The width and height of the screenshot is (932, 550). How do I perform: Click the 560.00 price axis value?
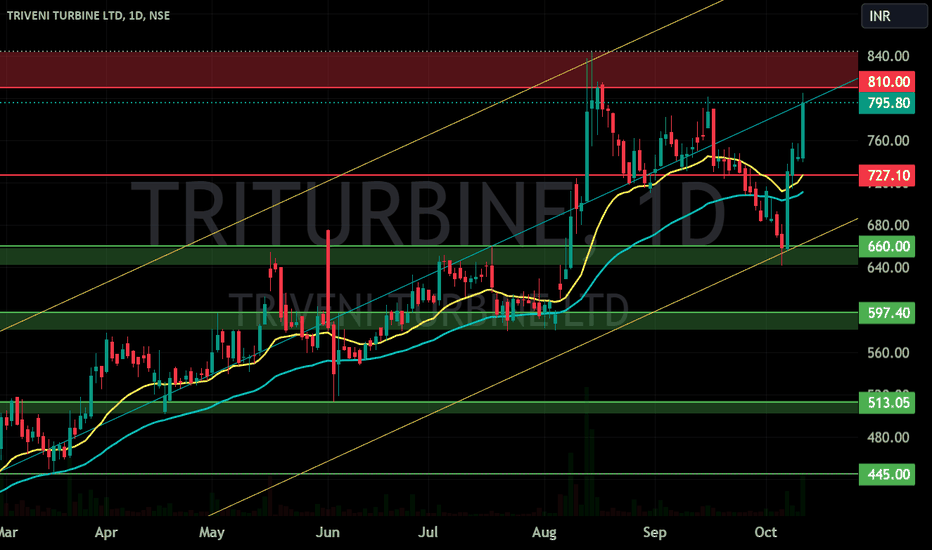(888, 353)
